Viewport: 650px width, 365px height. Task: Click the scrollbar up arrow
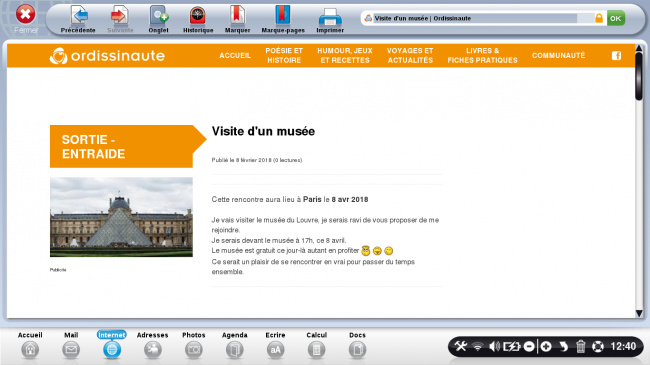coord(639,49)
